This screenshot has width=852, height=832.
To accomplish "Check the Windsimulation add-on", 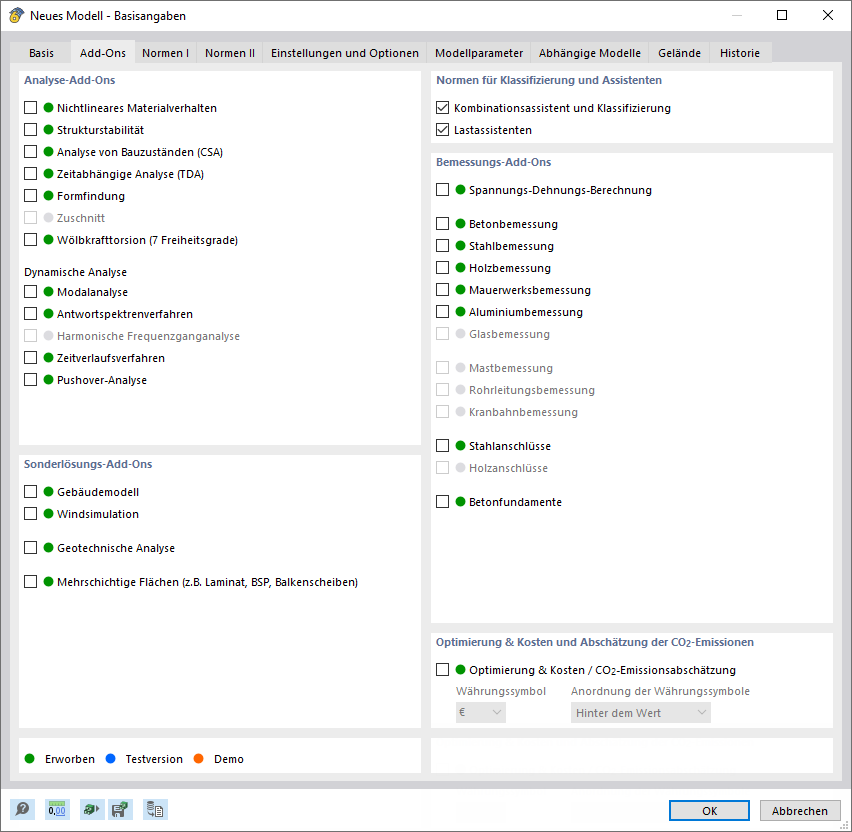I will 30,513.
